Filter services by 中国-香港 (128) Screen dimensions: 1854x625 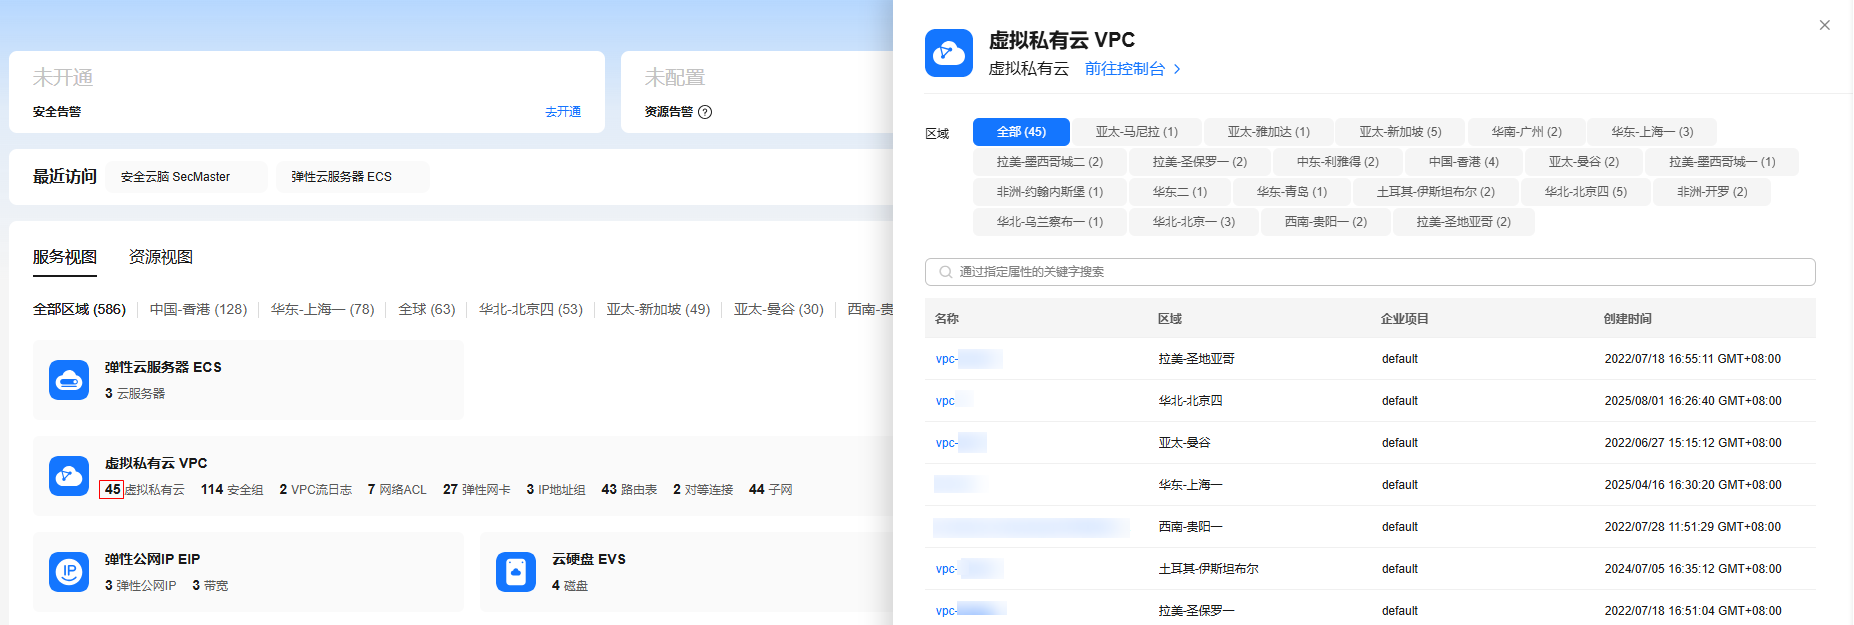click(198, 310)
